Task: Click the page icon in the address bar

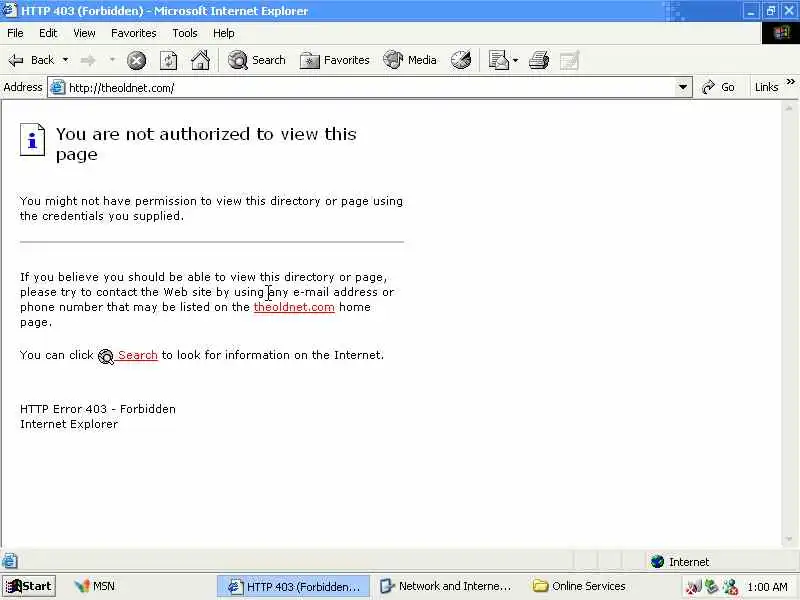Action: point(58,88)
